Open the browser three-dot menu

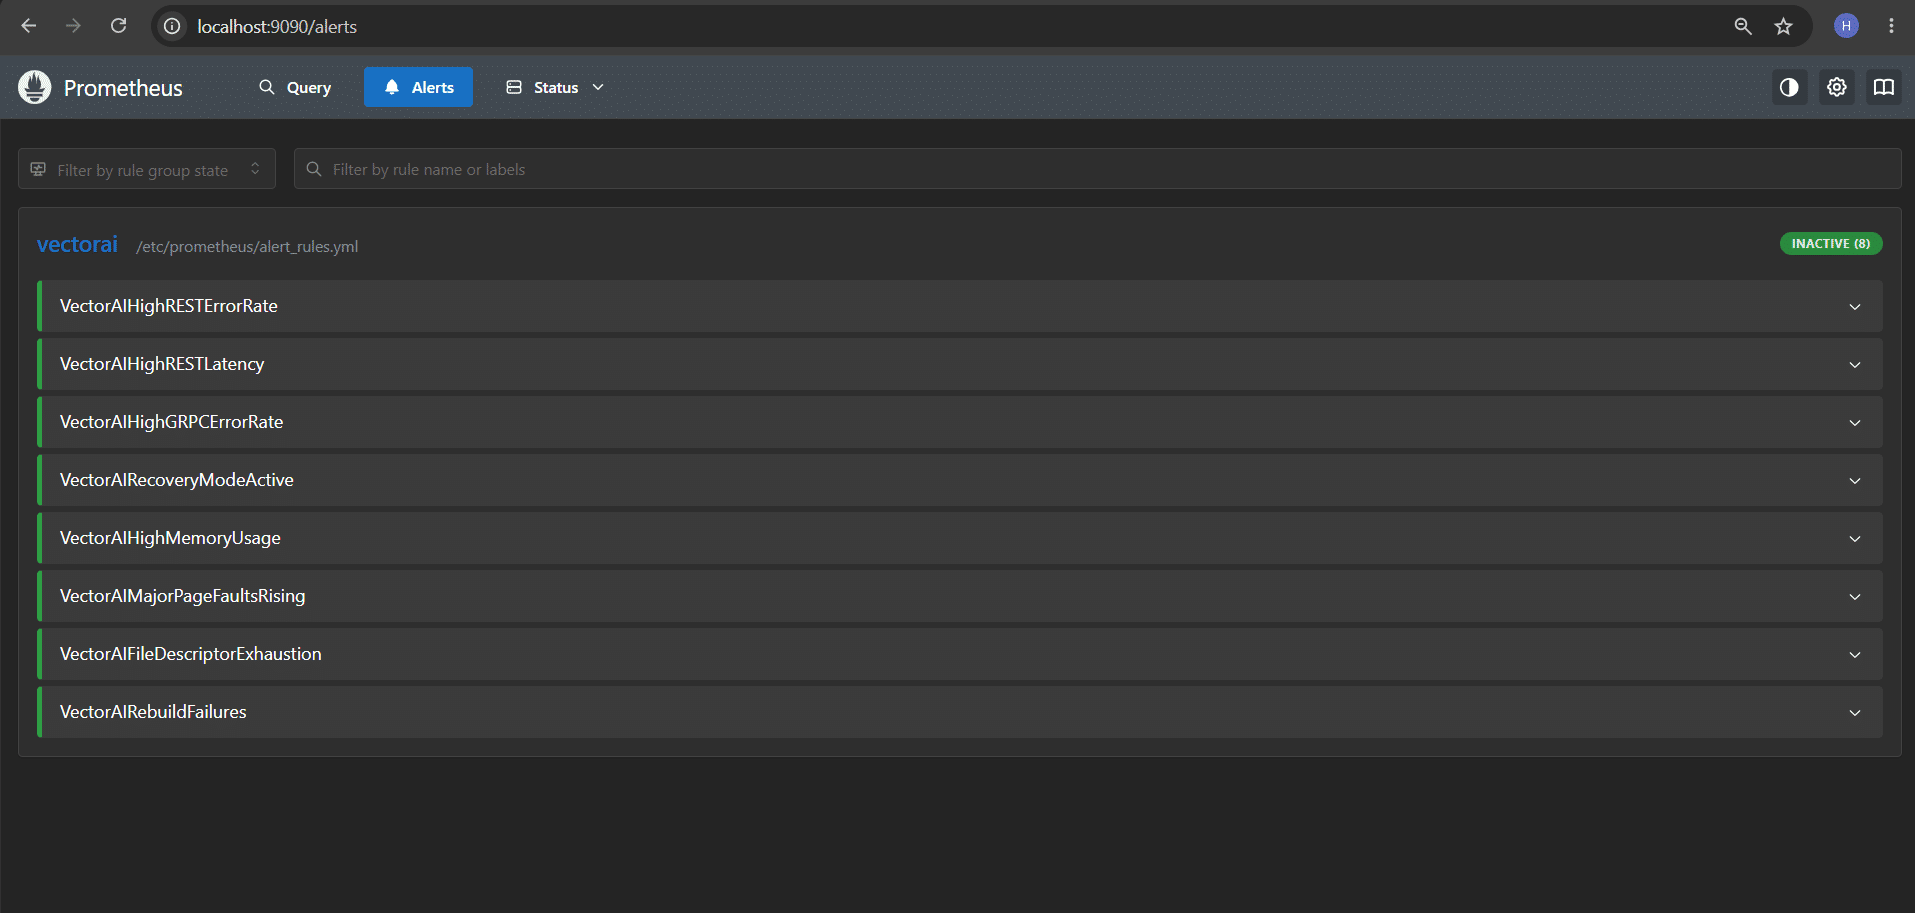click(x=1891, y=26)
